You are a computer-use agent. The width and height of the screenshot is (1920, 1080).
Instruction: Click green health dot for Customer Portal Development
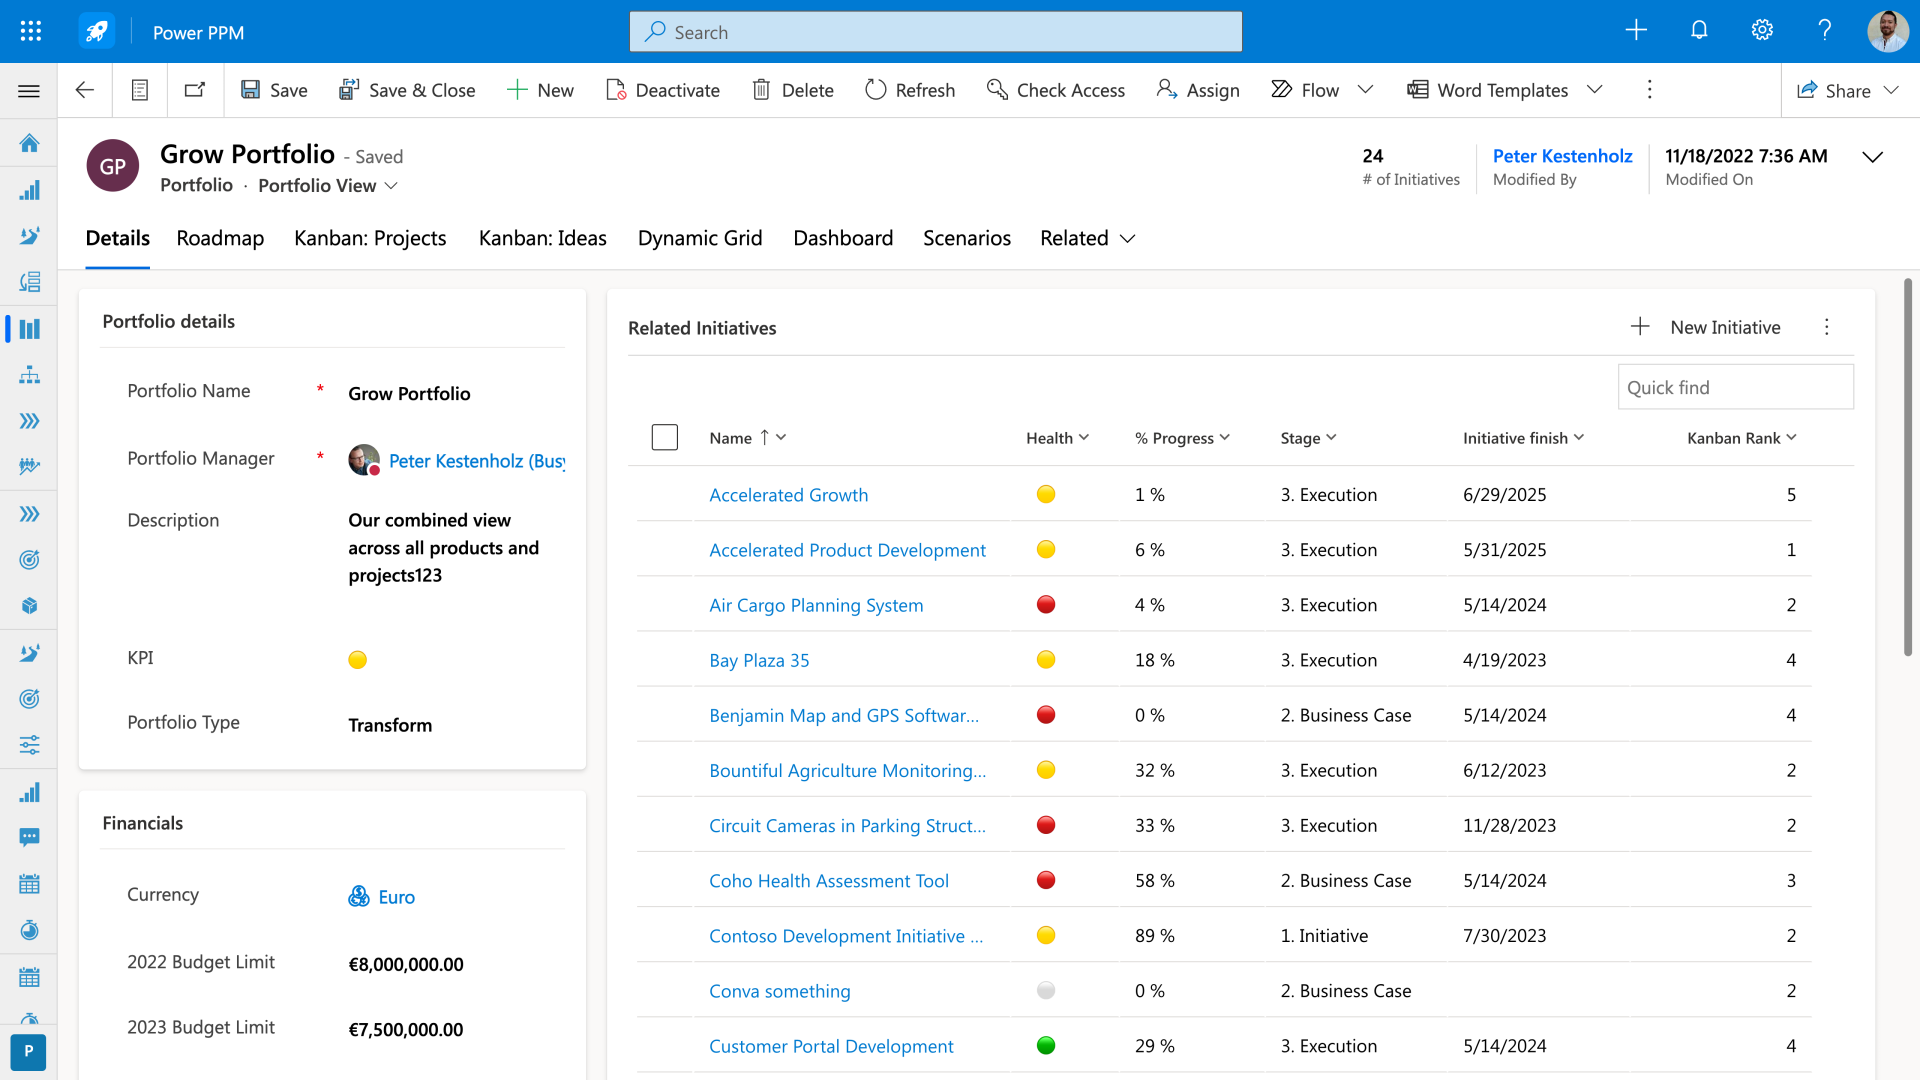(x=1046, y=1045)
